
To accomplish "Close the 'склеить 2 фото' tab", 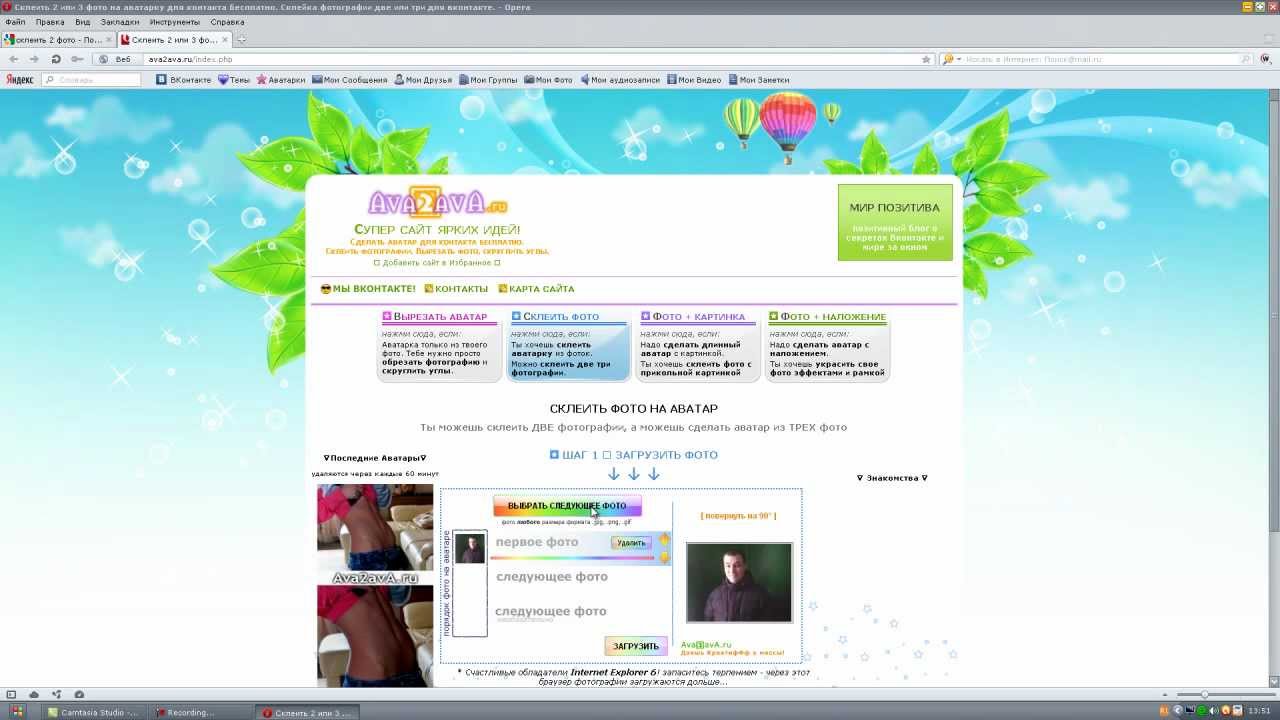I will [110, 40].
